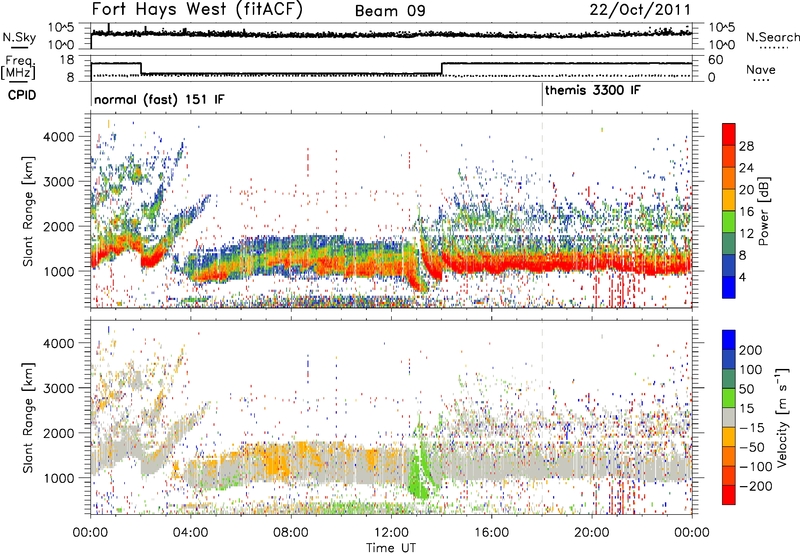Click the '50' tick on velocity colorbar
The image size is (800, 554).
pos(746,389)
